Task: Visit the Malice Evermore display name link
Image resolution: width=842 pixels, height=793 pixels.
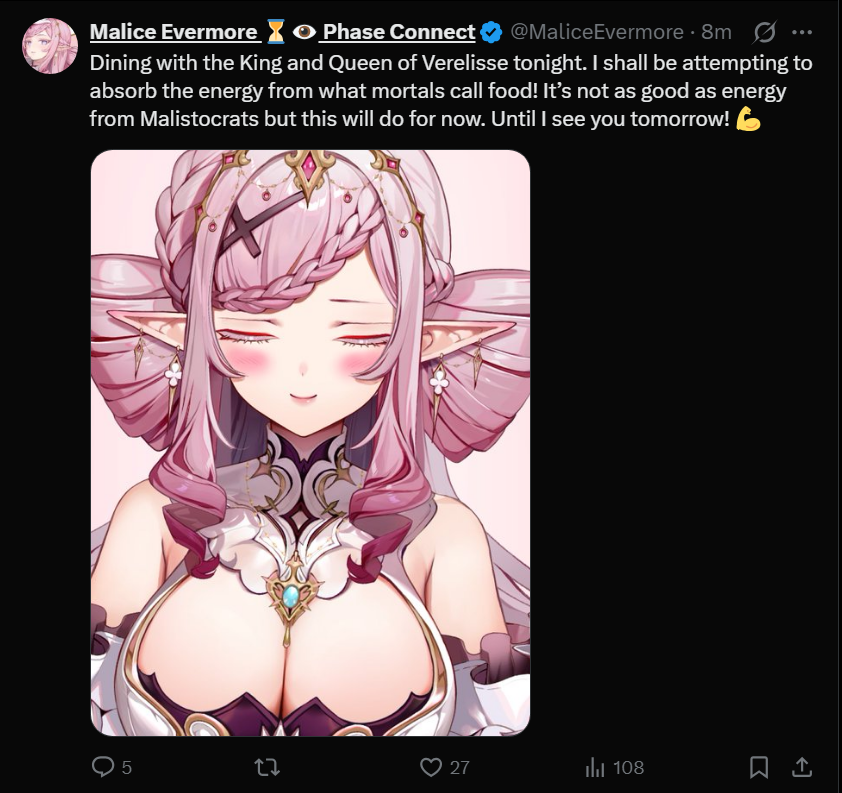Action: [173, 32]
